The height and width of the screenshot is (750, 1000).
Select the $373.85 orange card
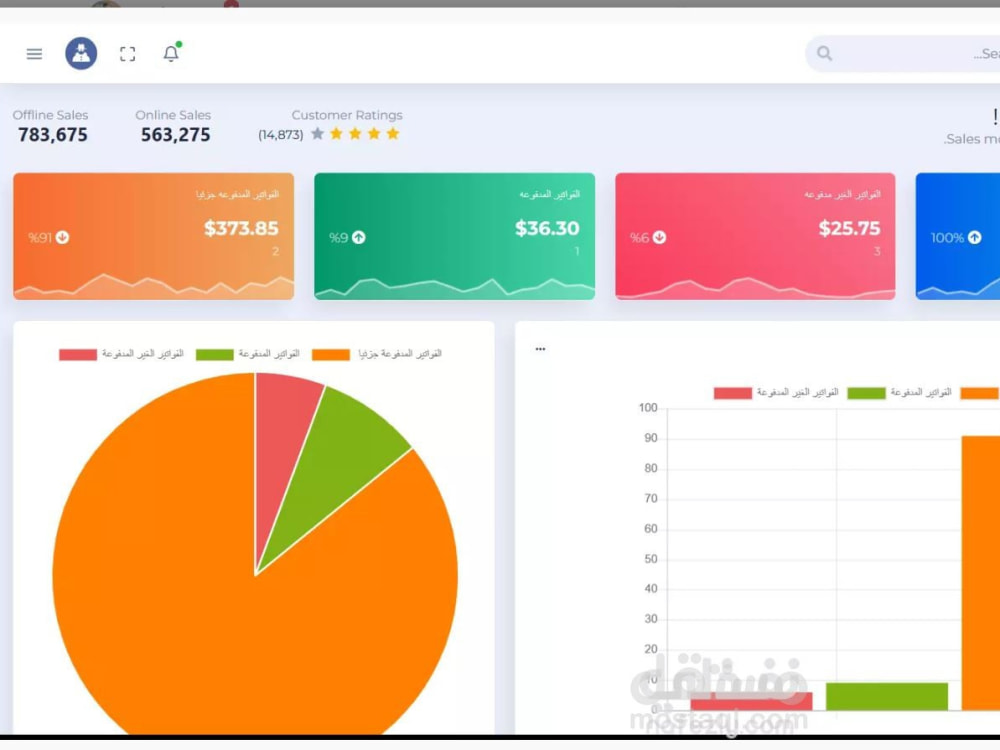[154, 236]
